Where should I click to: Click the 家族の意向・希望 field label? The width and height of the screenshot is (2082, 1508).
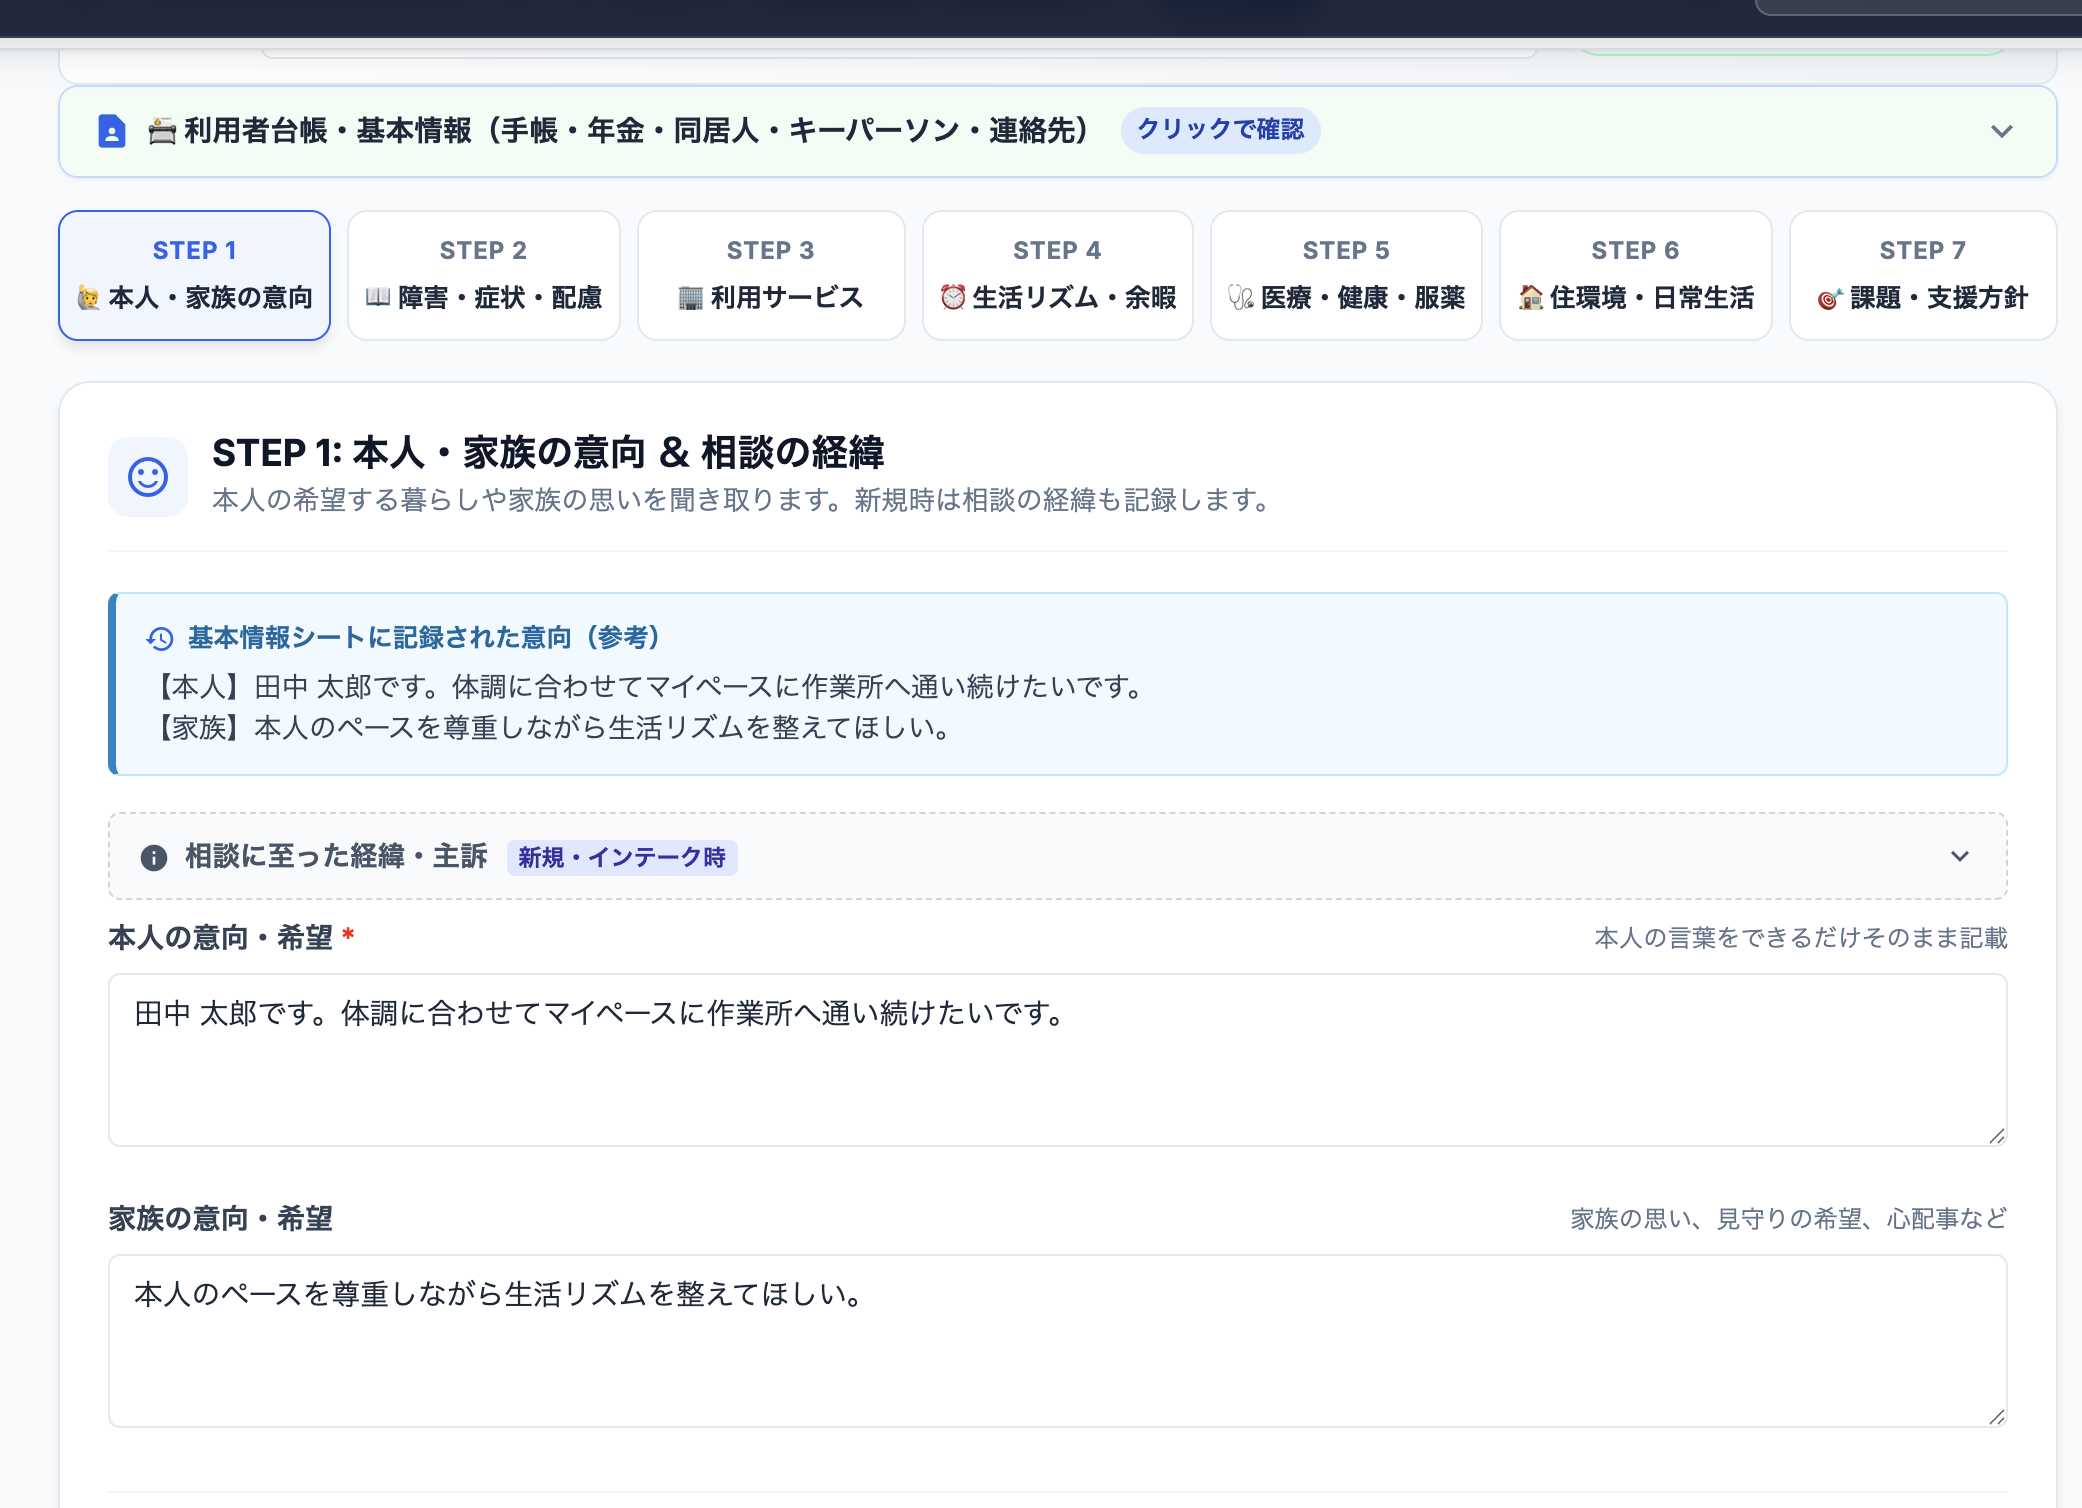pos(220,1218)
